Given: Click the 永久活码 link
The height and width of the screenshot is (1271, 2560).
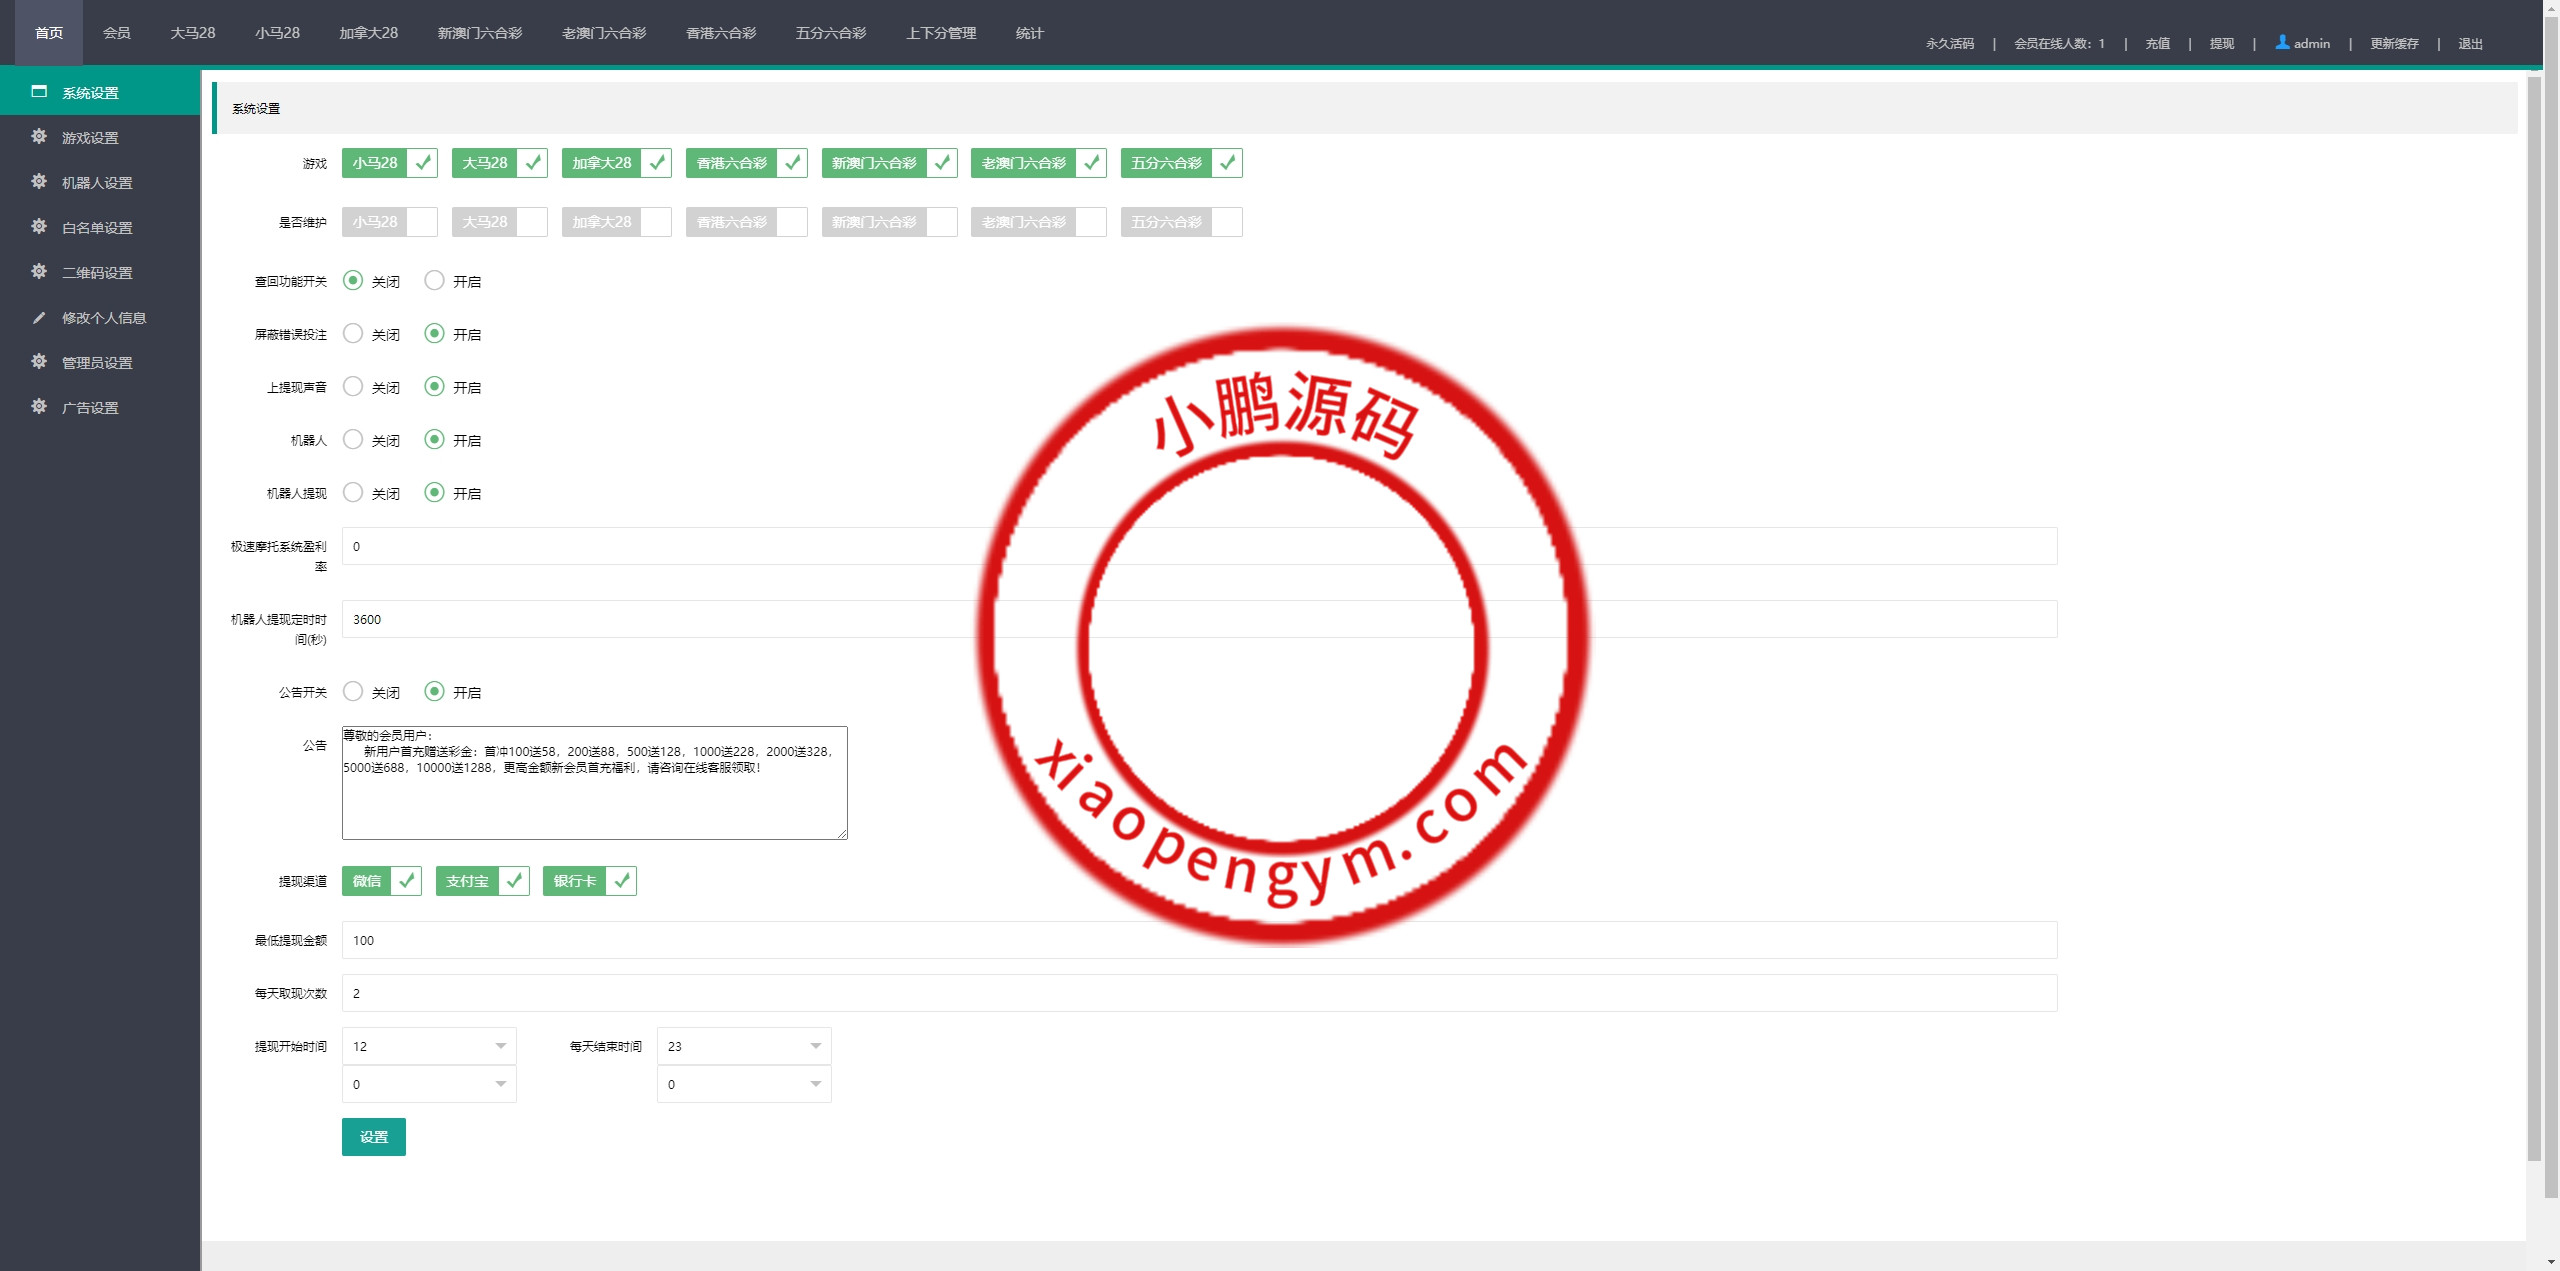Looking at the screenshot, I should 1950,43.
